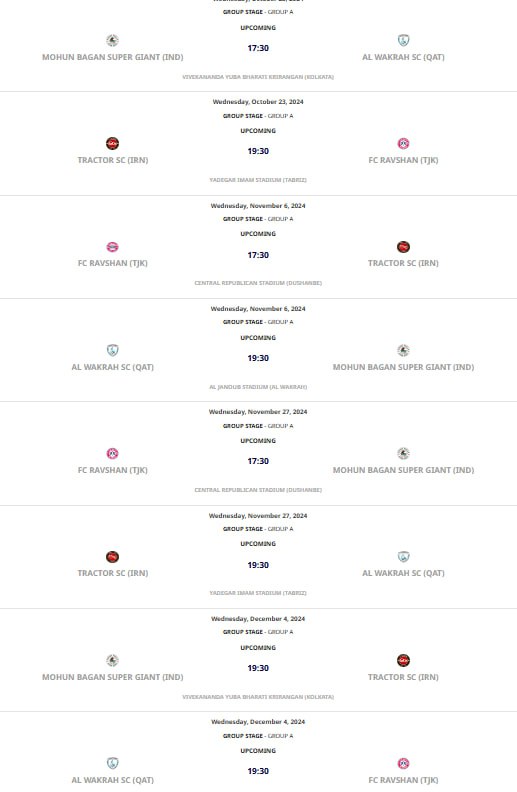This screenshot has width=517, height=792.
Task: Open 17:30 kickoff time on November 27
Action: [x=258, y=461]
